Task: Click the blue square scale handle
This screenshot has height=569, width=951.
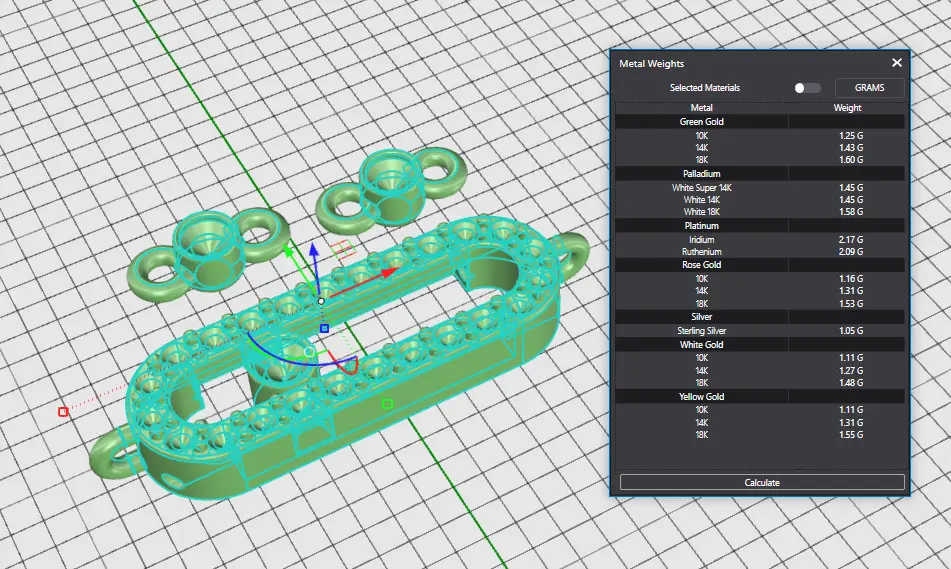Action: point(324,328)
